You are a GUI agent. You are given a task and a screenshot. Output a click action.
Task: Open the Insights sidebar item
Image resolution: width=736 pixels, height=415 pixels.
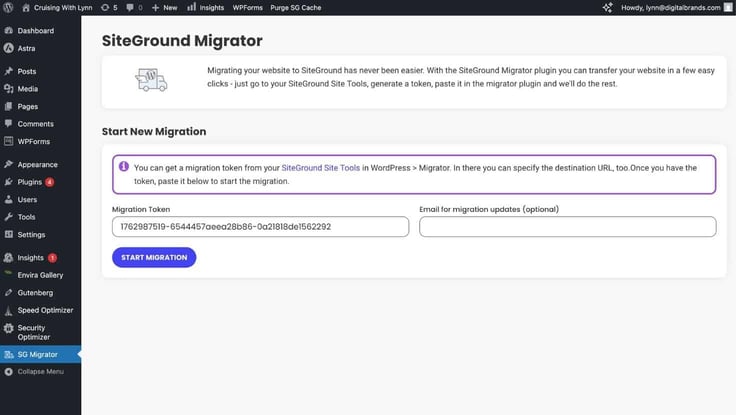(x=31, y=258)
